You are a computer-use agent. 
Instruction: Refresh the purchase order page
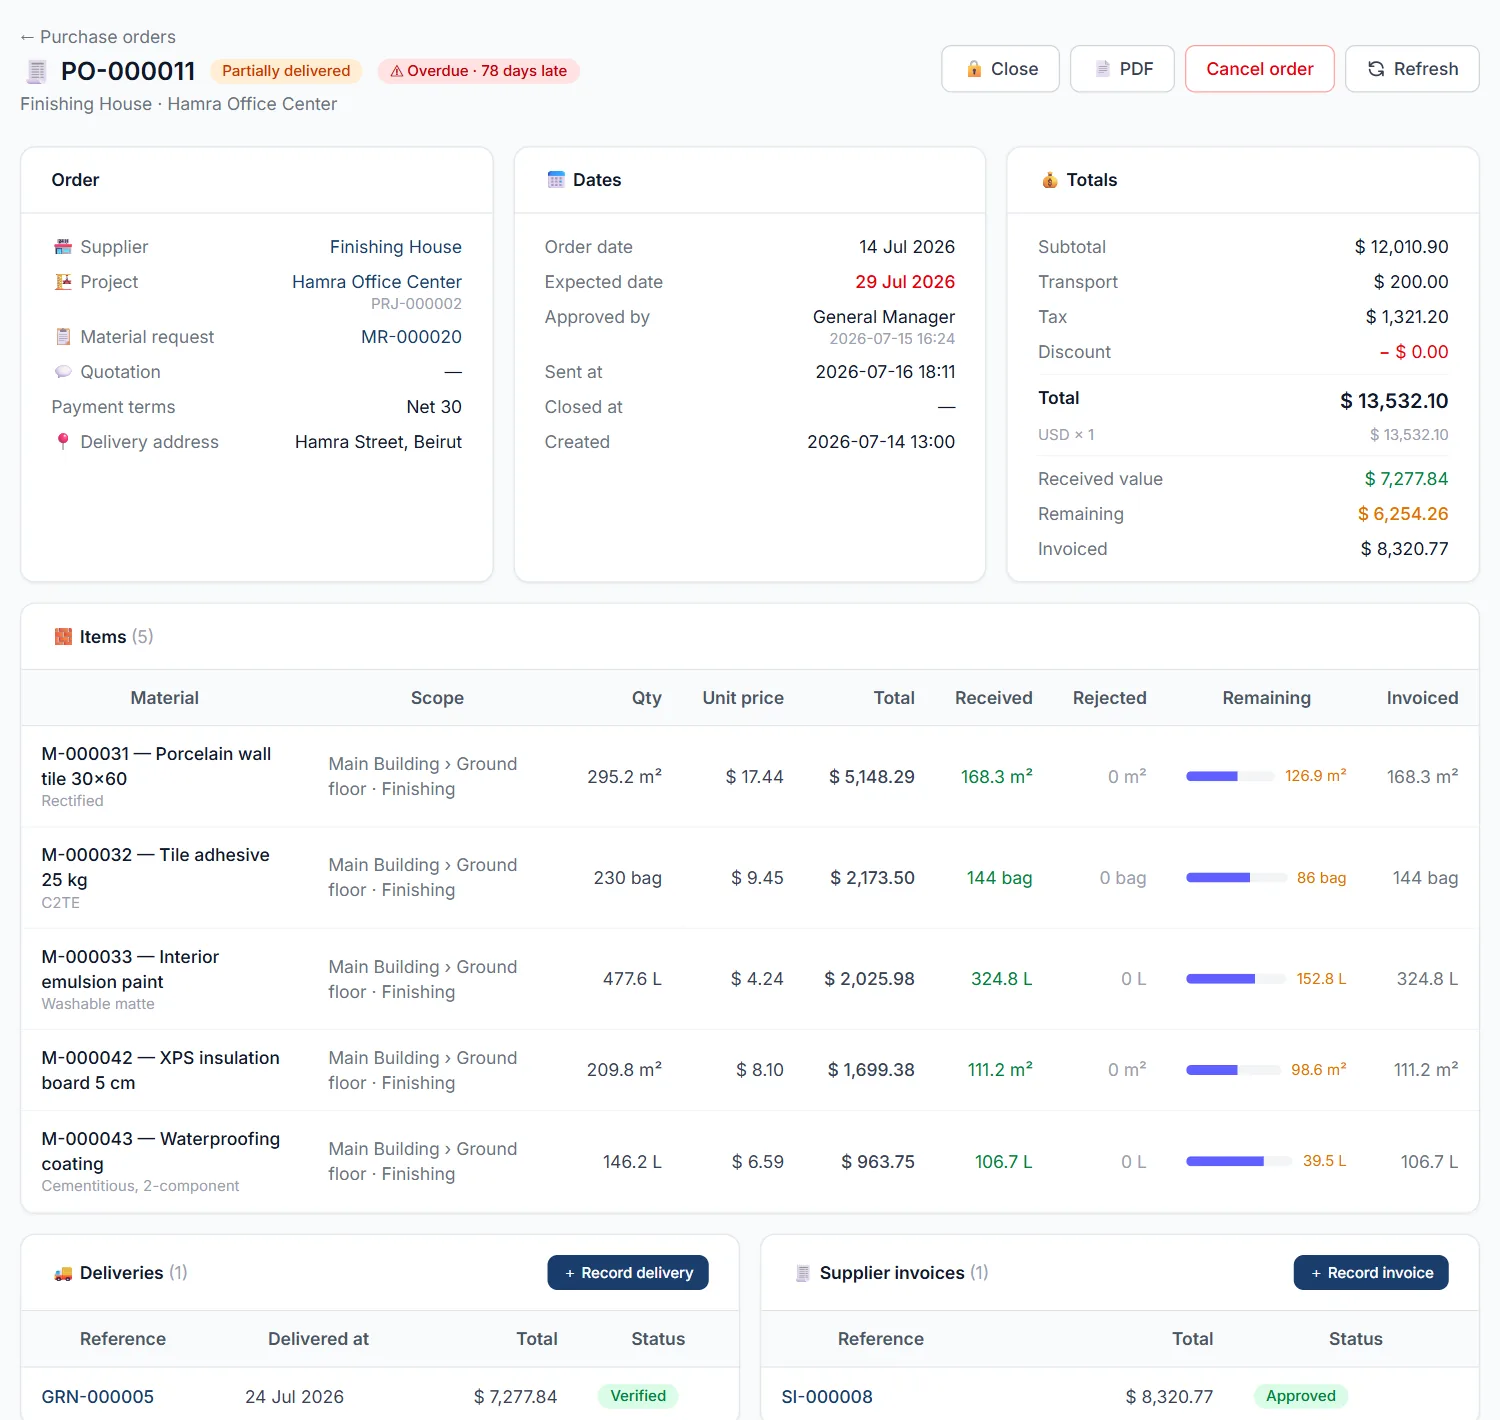coord(1412,69)
